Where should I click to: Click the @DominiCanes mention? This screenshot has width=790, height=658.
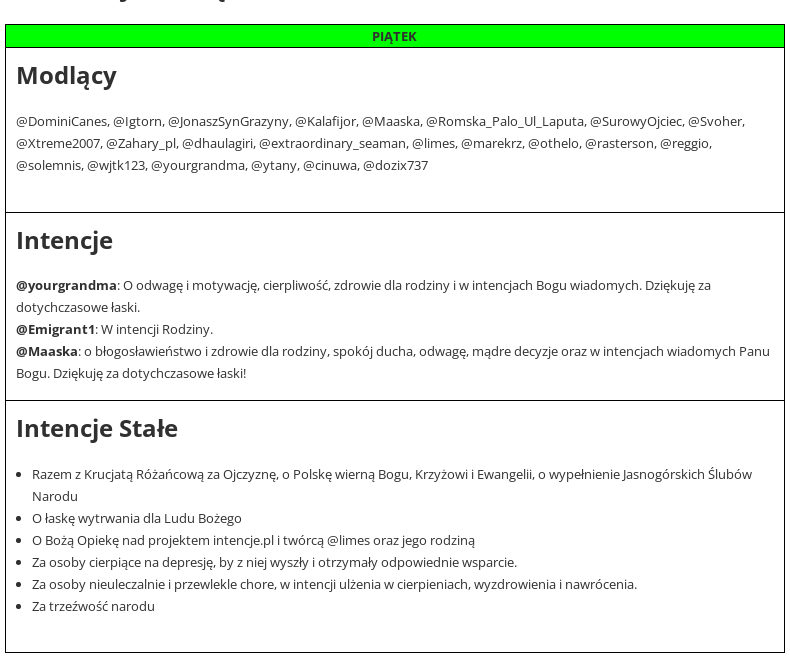61,121
